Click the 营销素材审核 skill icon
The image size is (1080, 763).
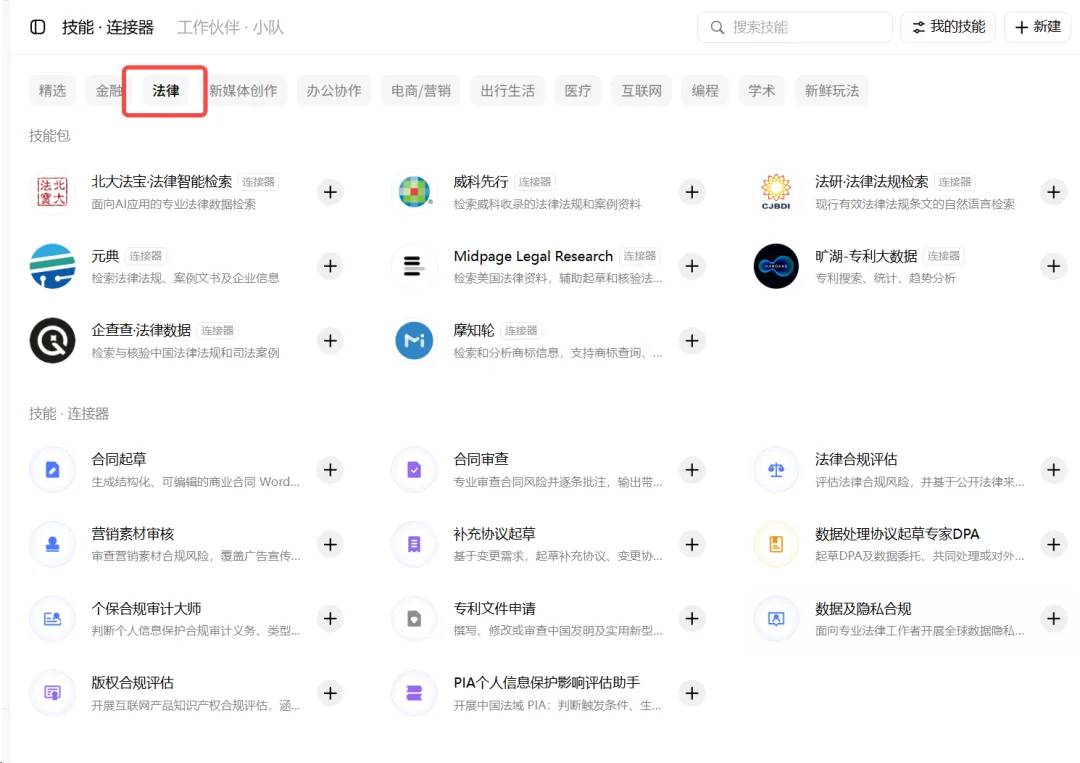[x=52, y=544]
